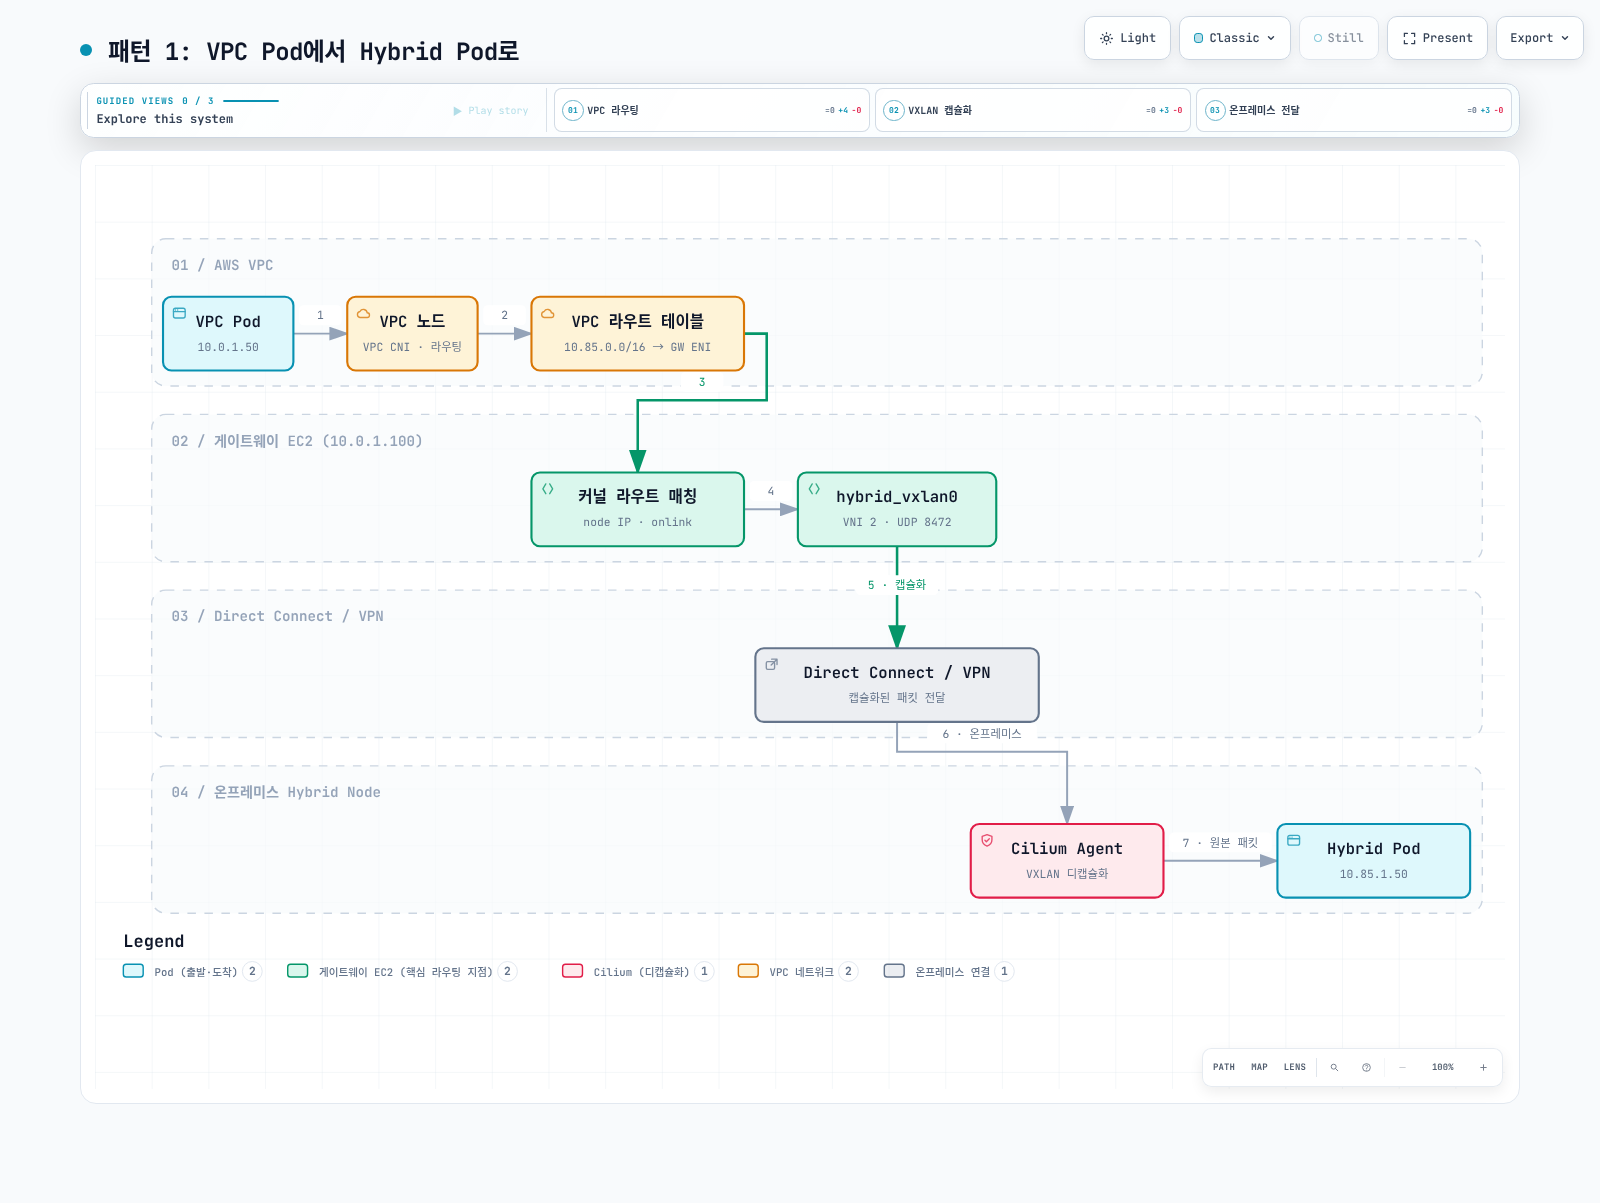This screenshot has width=1600, height=1203.
Task: Click edge label 5 · 캡슐화
Action: (x=897, y=585)
